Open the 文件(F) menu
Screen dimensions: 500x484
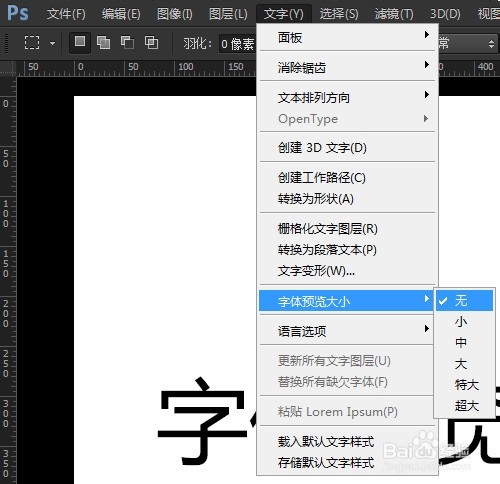[66, 14]
